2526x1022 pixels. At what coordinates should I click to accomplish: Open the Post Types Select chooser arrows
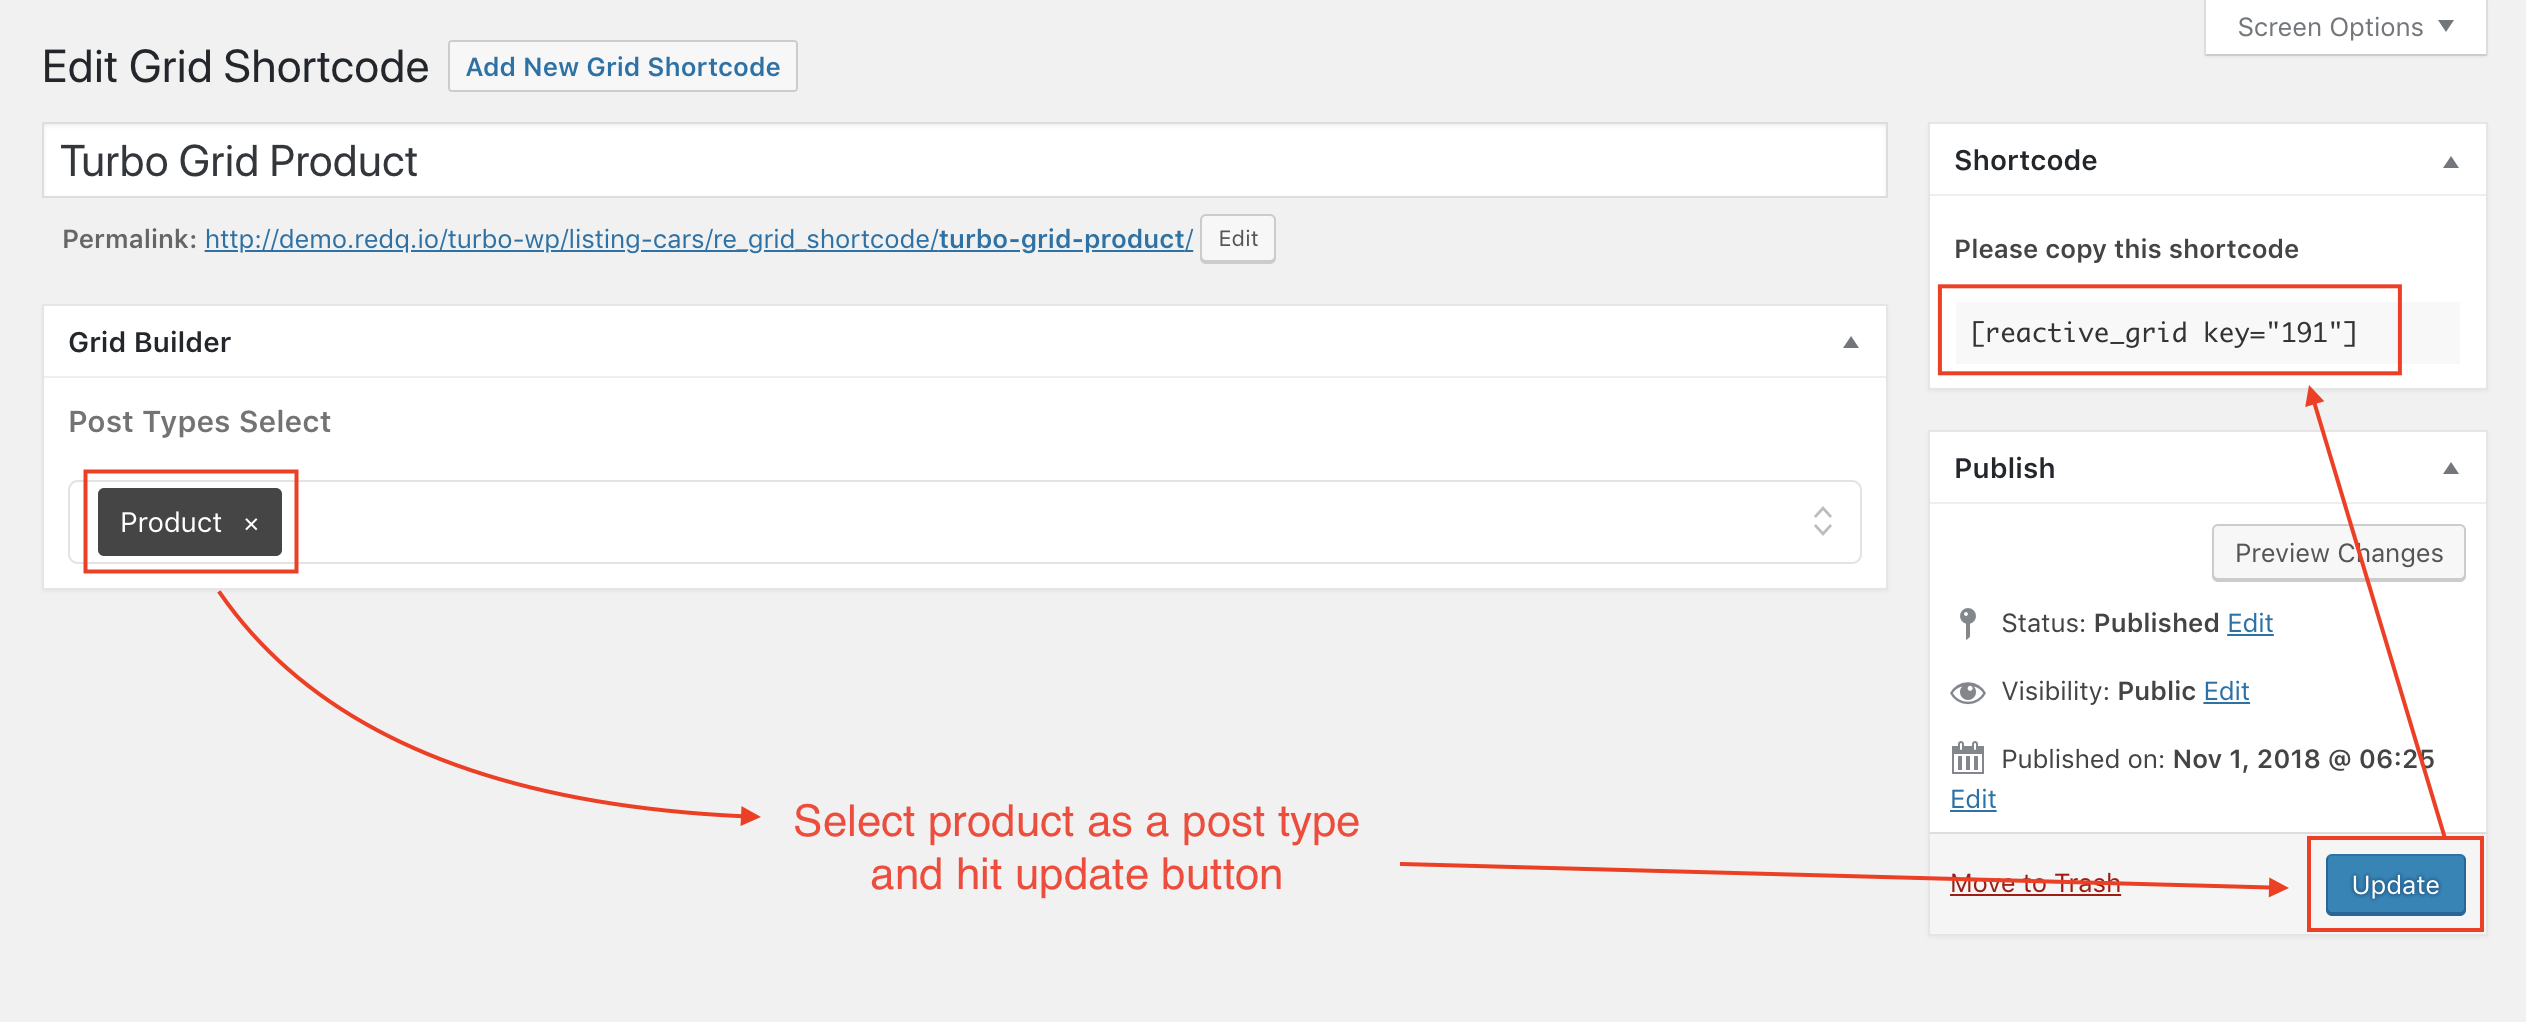1822,521
